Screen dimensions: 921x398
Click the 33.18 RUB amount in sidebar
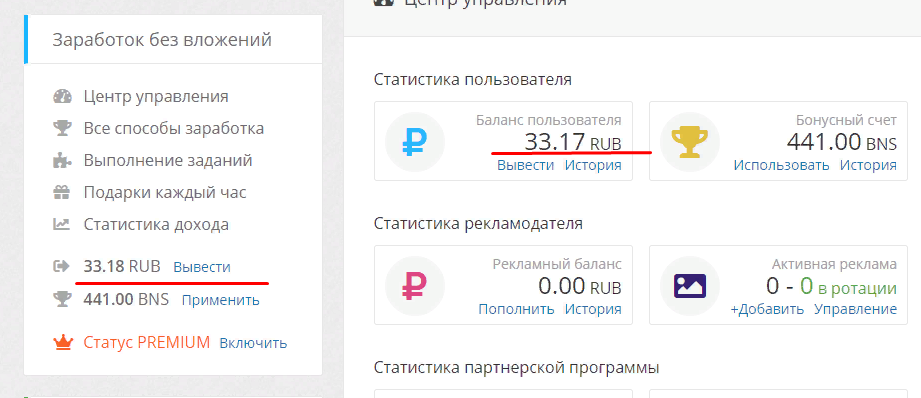[122, 267]
